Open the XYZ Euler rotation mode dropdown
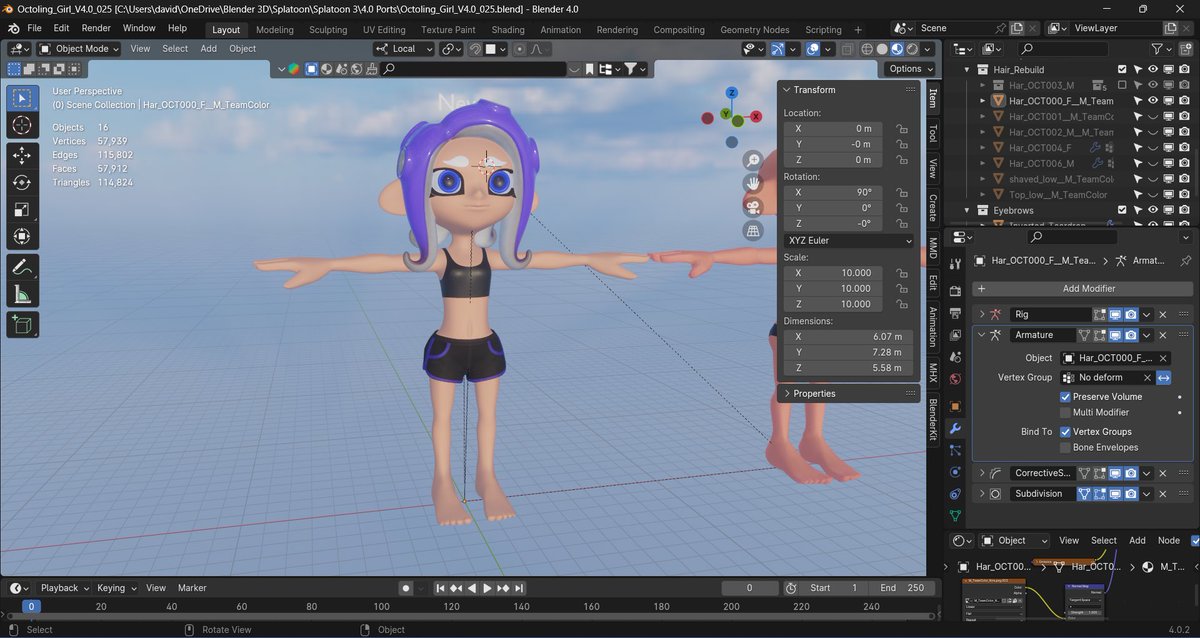1200x638 pixels. [x=849, y=241]
